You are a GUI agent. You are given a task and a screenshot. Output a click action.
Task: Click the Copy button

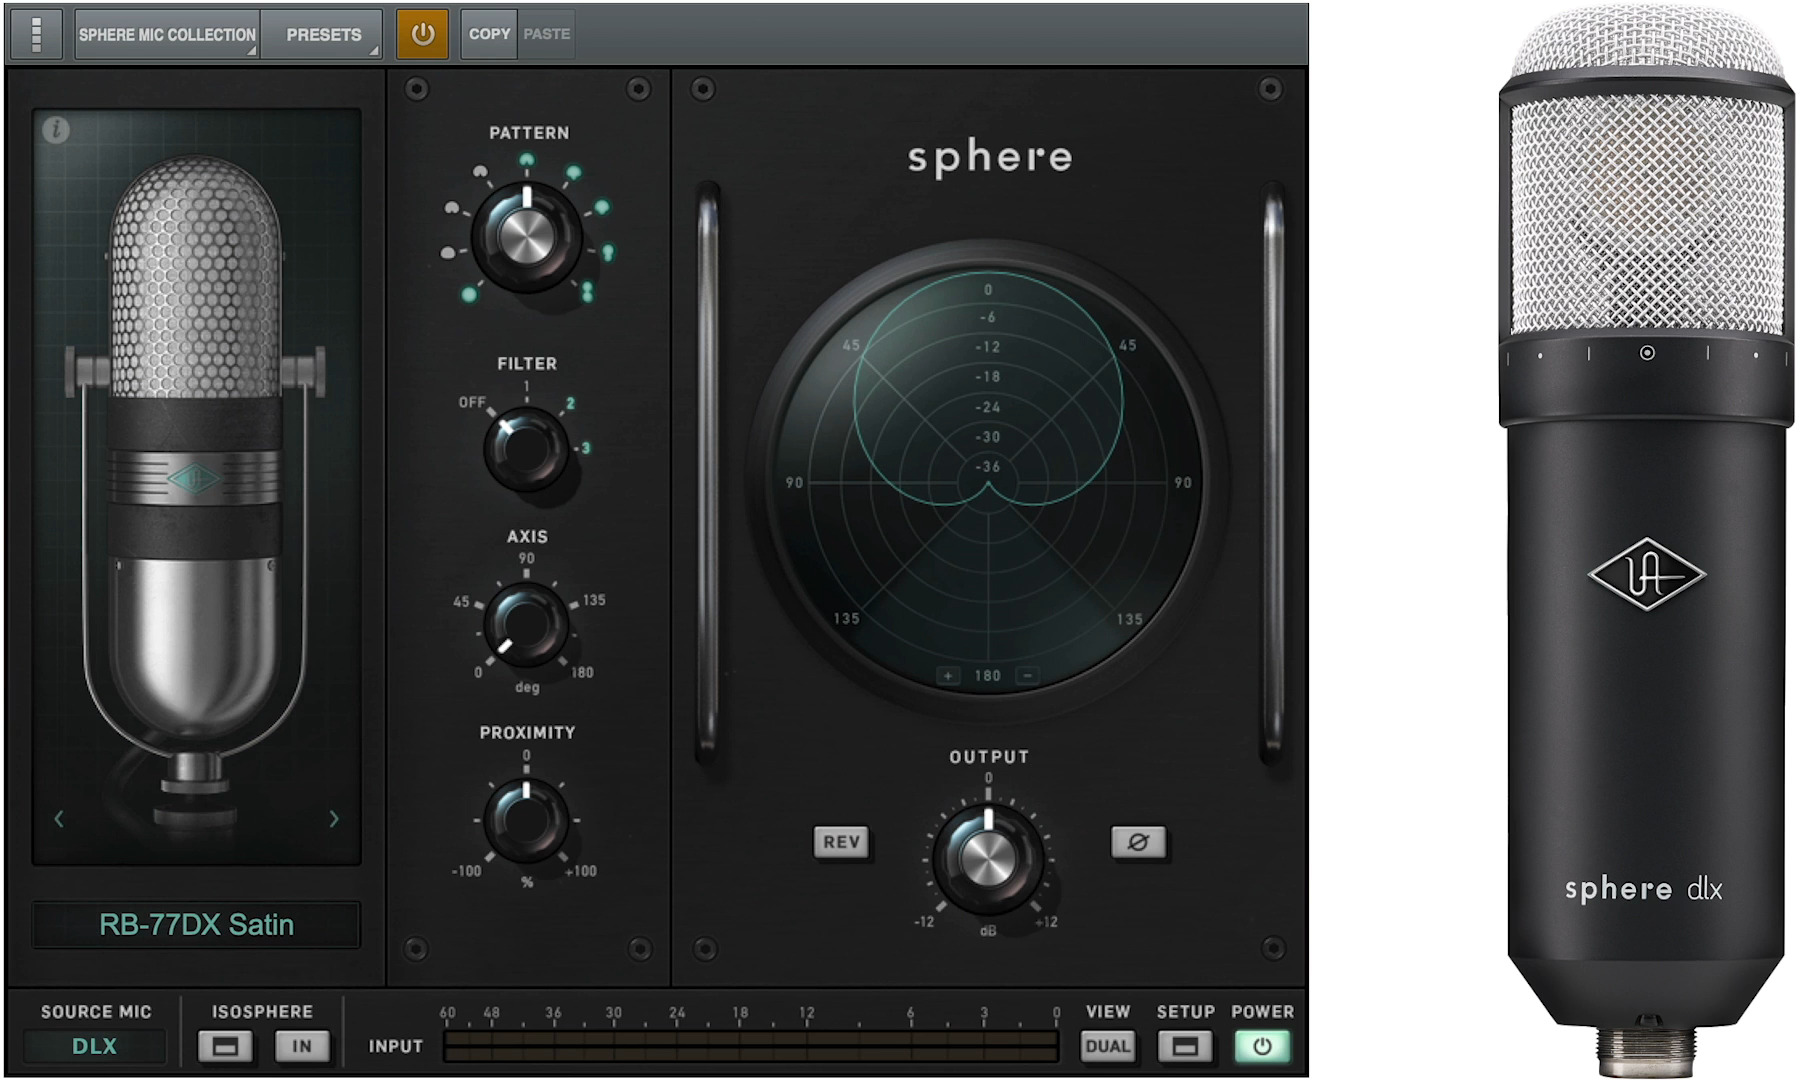489,34
